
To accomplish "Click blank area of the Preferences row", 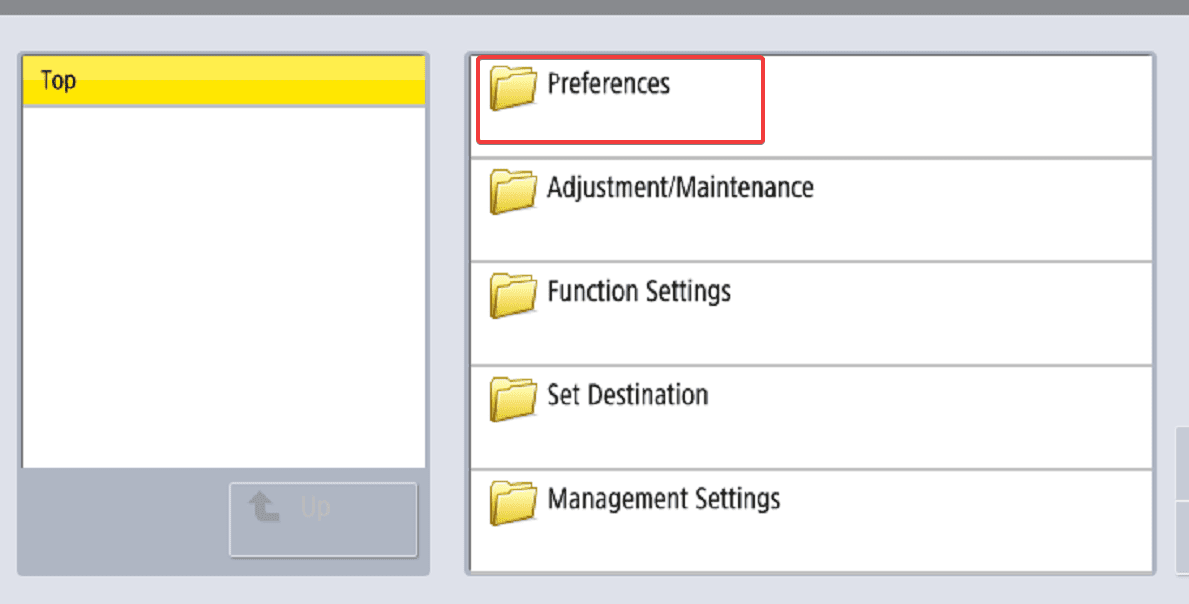I will coord(955,106).
